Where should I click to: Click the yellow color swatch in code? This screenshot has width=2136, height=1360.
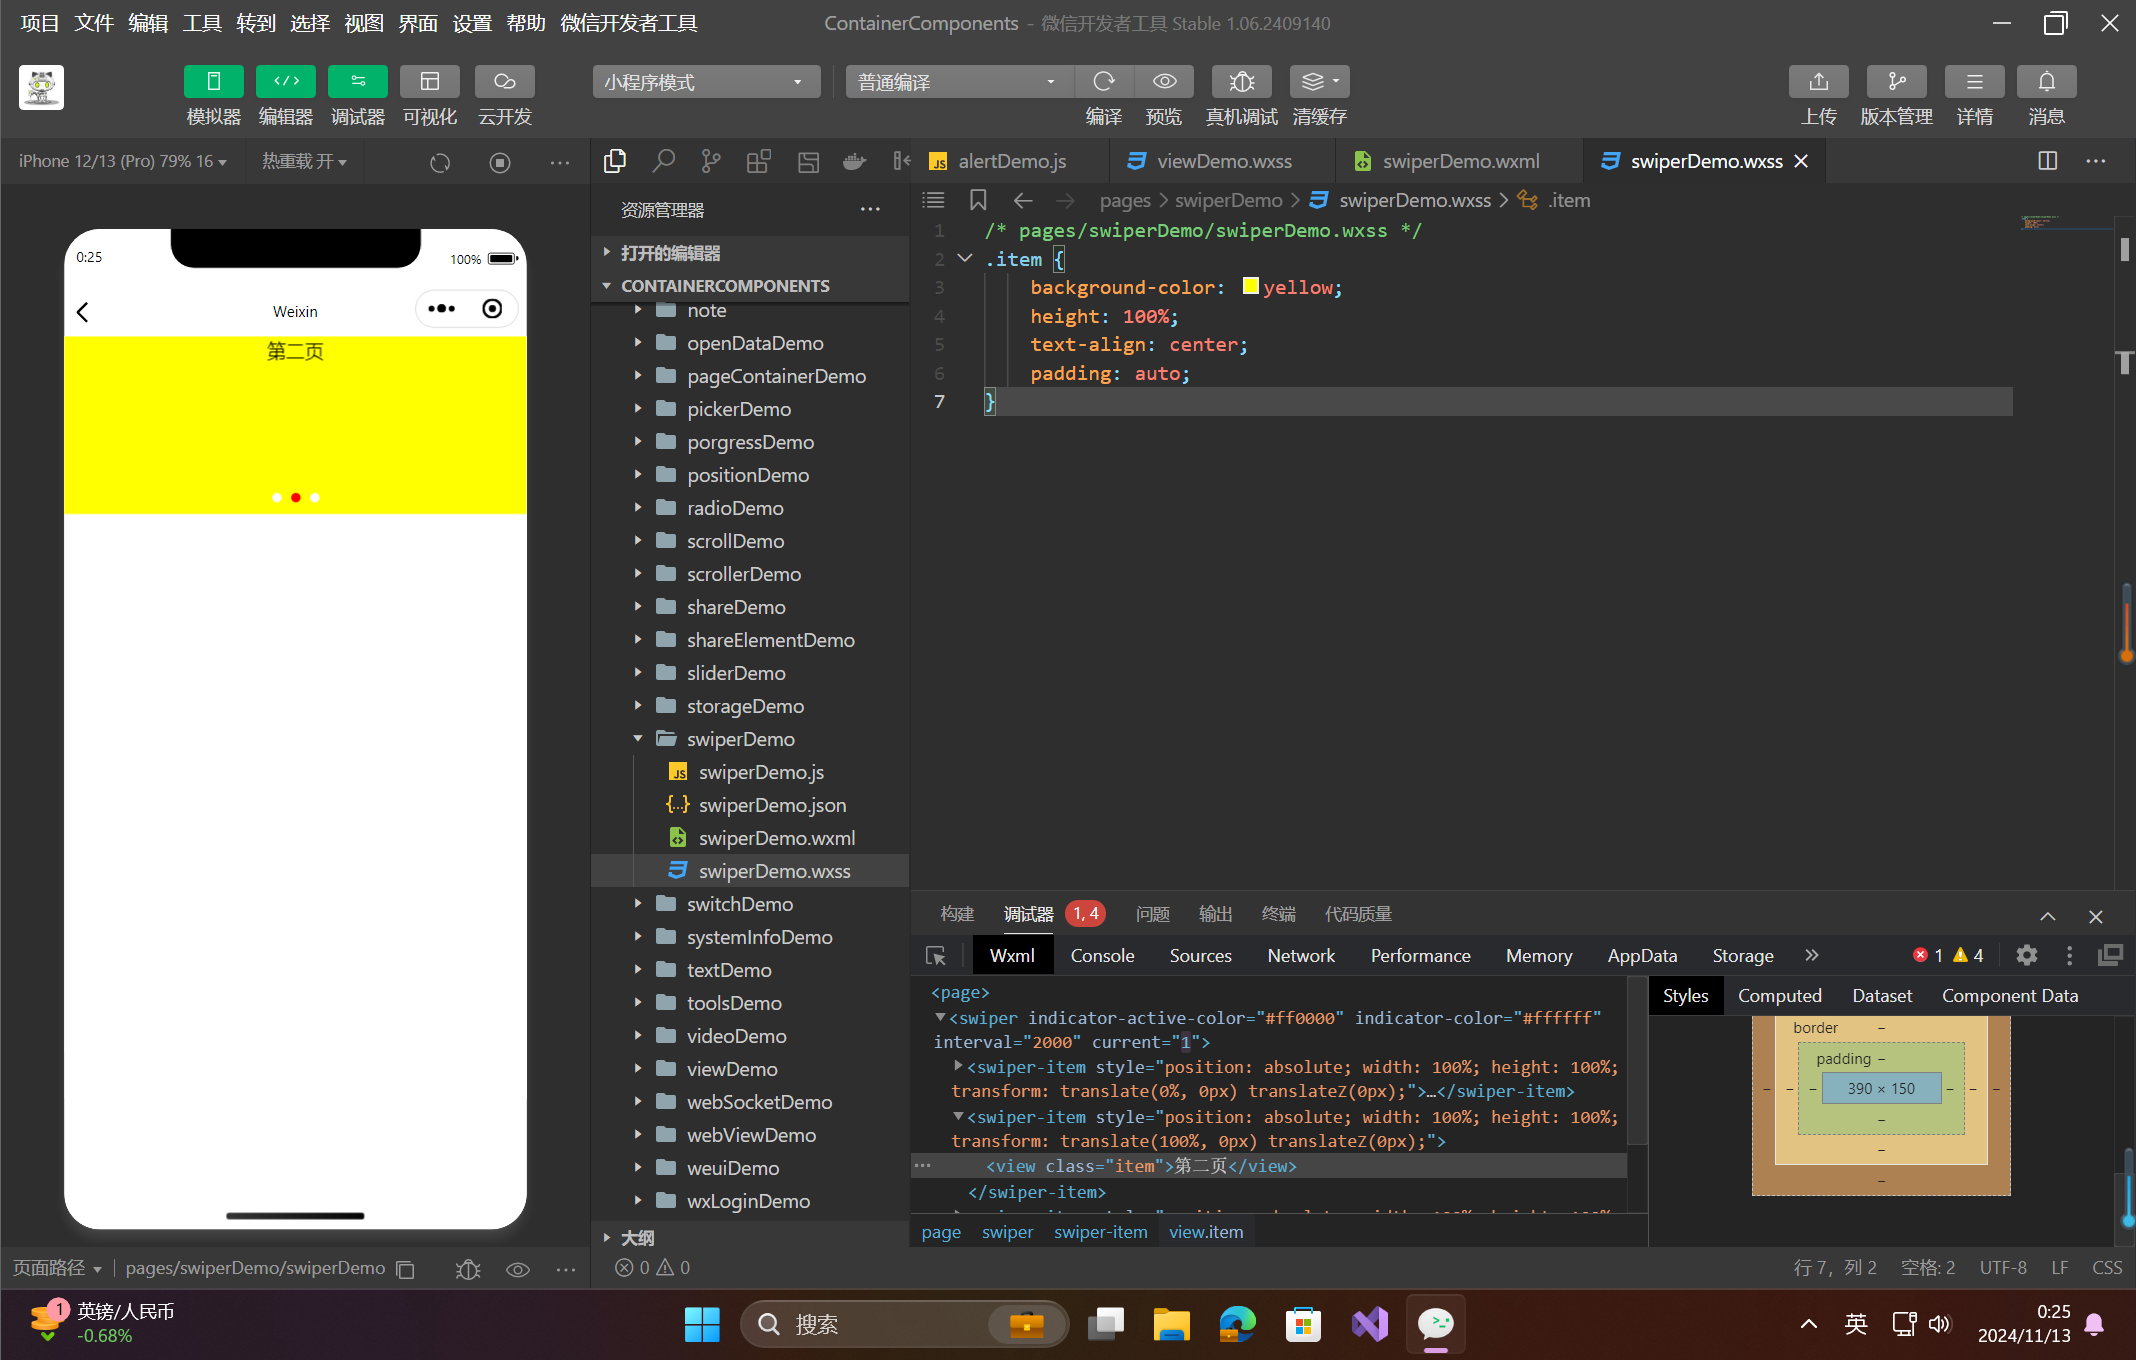[x=1250, y=287]
